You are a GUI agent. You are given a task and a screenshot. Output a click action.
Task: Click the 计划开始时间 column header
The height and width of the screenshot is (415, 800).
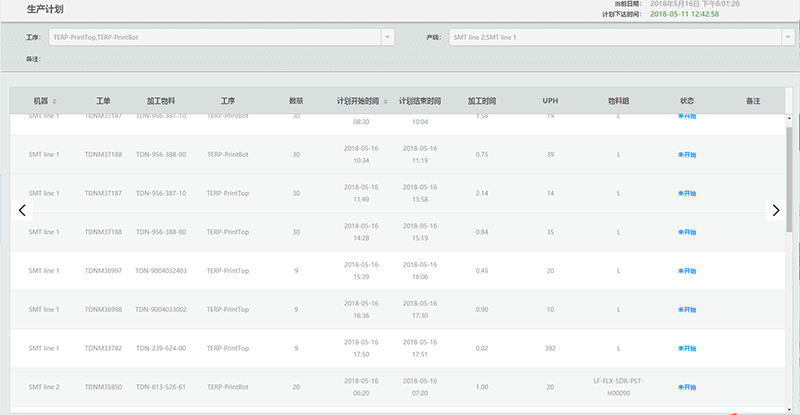pos(358,101)
